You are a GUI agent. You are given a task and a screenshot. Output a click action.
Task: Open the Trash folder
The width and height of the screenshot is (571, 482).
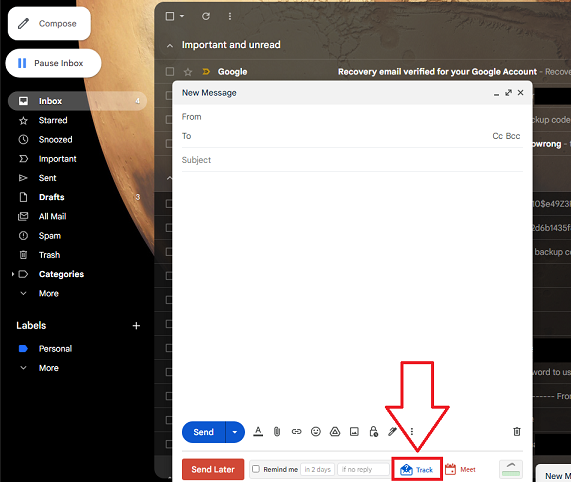(x=49, y=255)
